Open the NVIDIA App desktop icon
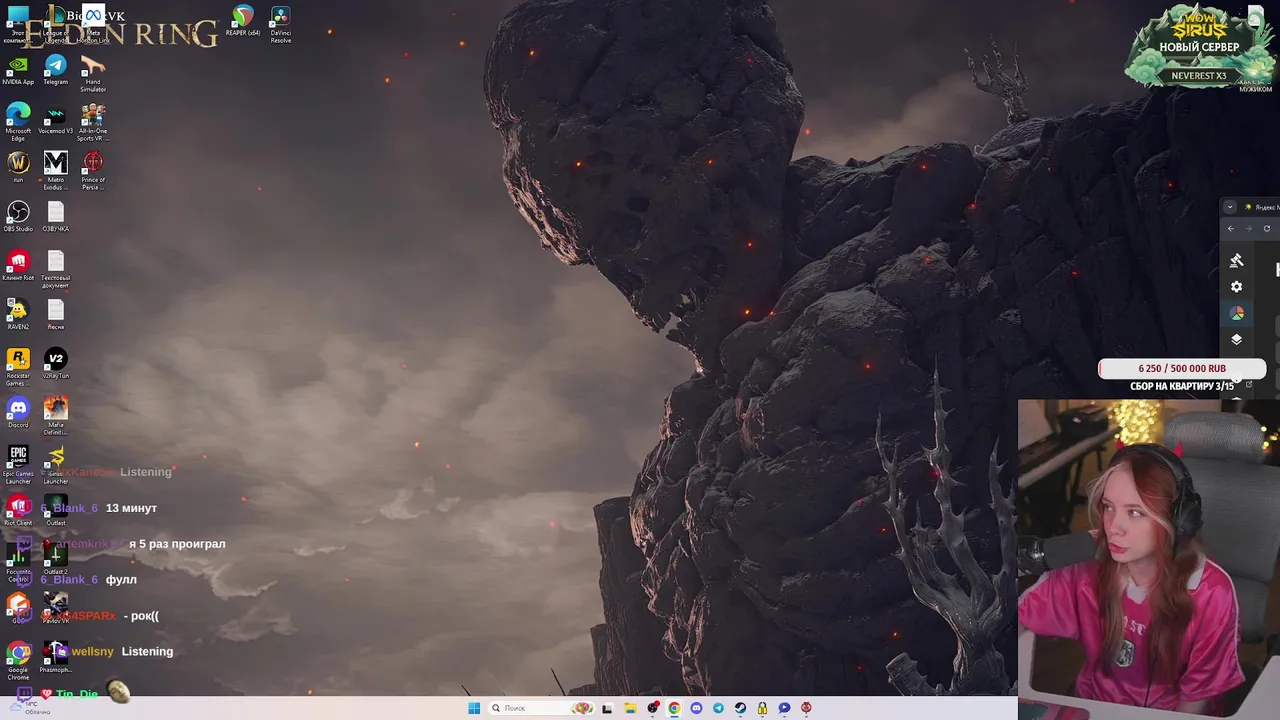Image resolution: width=1280 pixels, height=720 pixels. point(18,70)
